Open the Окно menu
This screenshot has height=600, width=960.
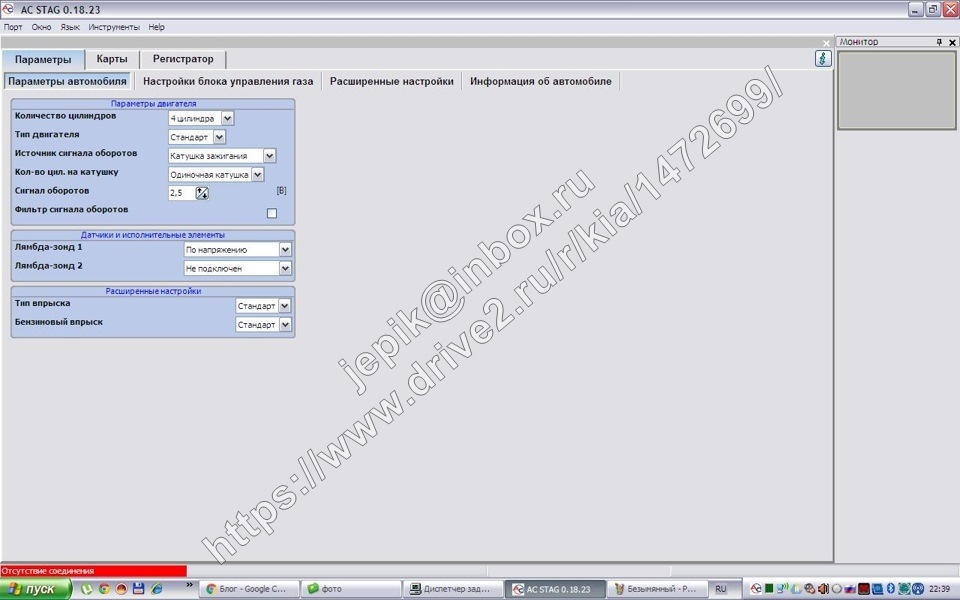pyautogui.click(x=41, y=27)
